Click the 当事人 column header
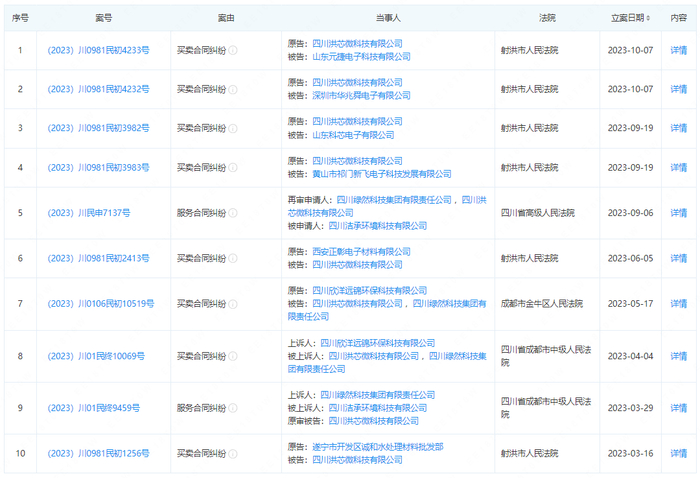 coord(388,18)
